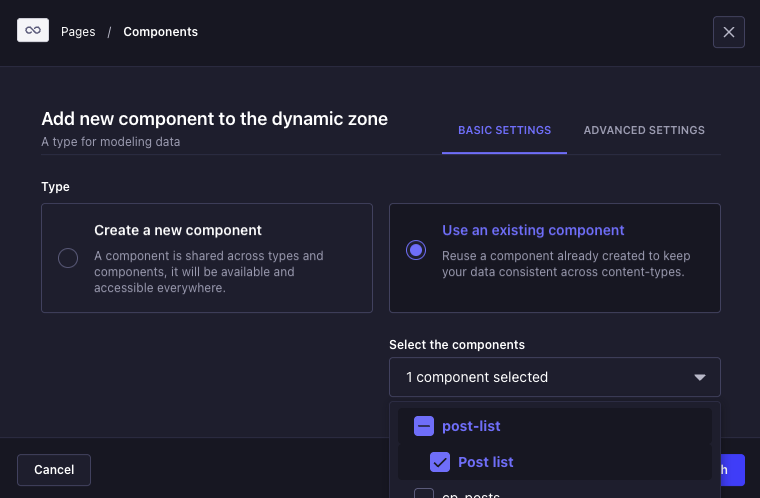Click the 'Use an existing component' card title

coord(533,230)
